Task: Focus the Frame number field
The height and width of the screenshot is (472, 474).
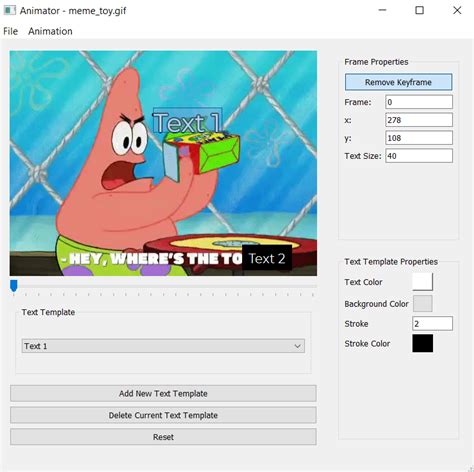Action: (419, 102)
